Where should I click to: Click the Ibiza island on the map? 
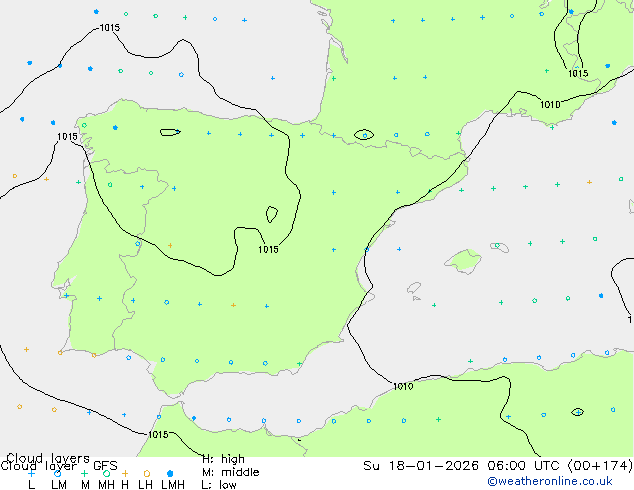click(414, 288)
